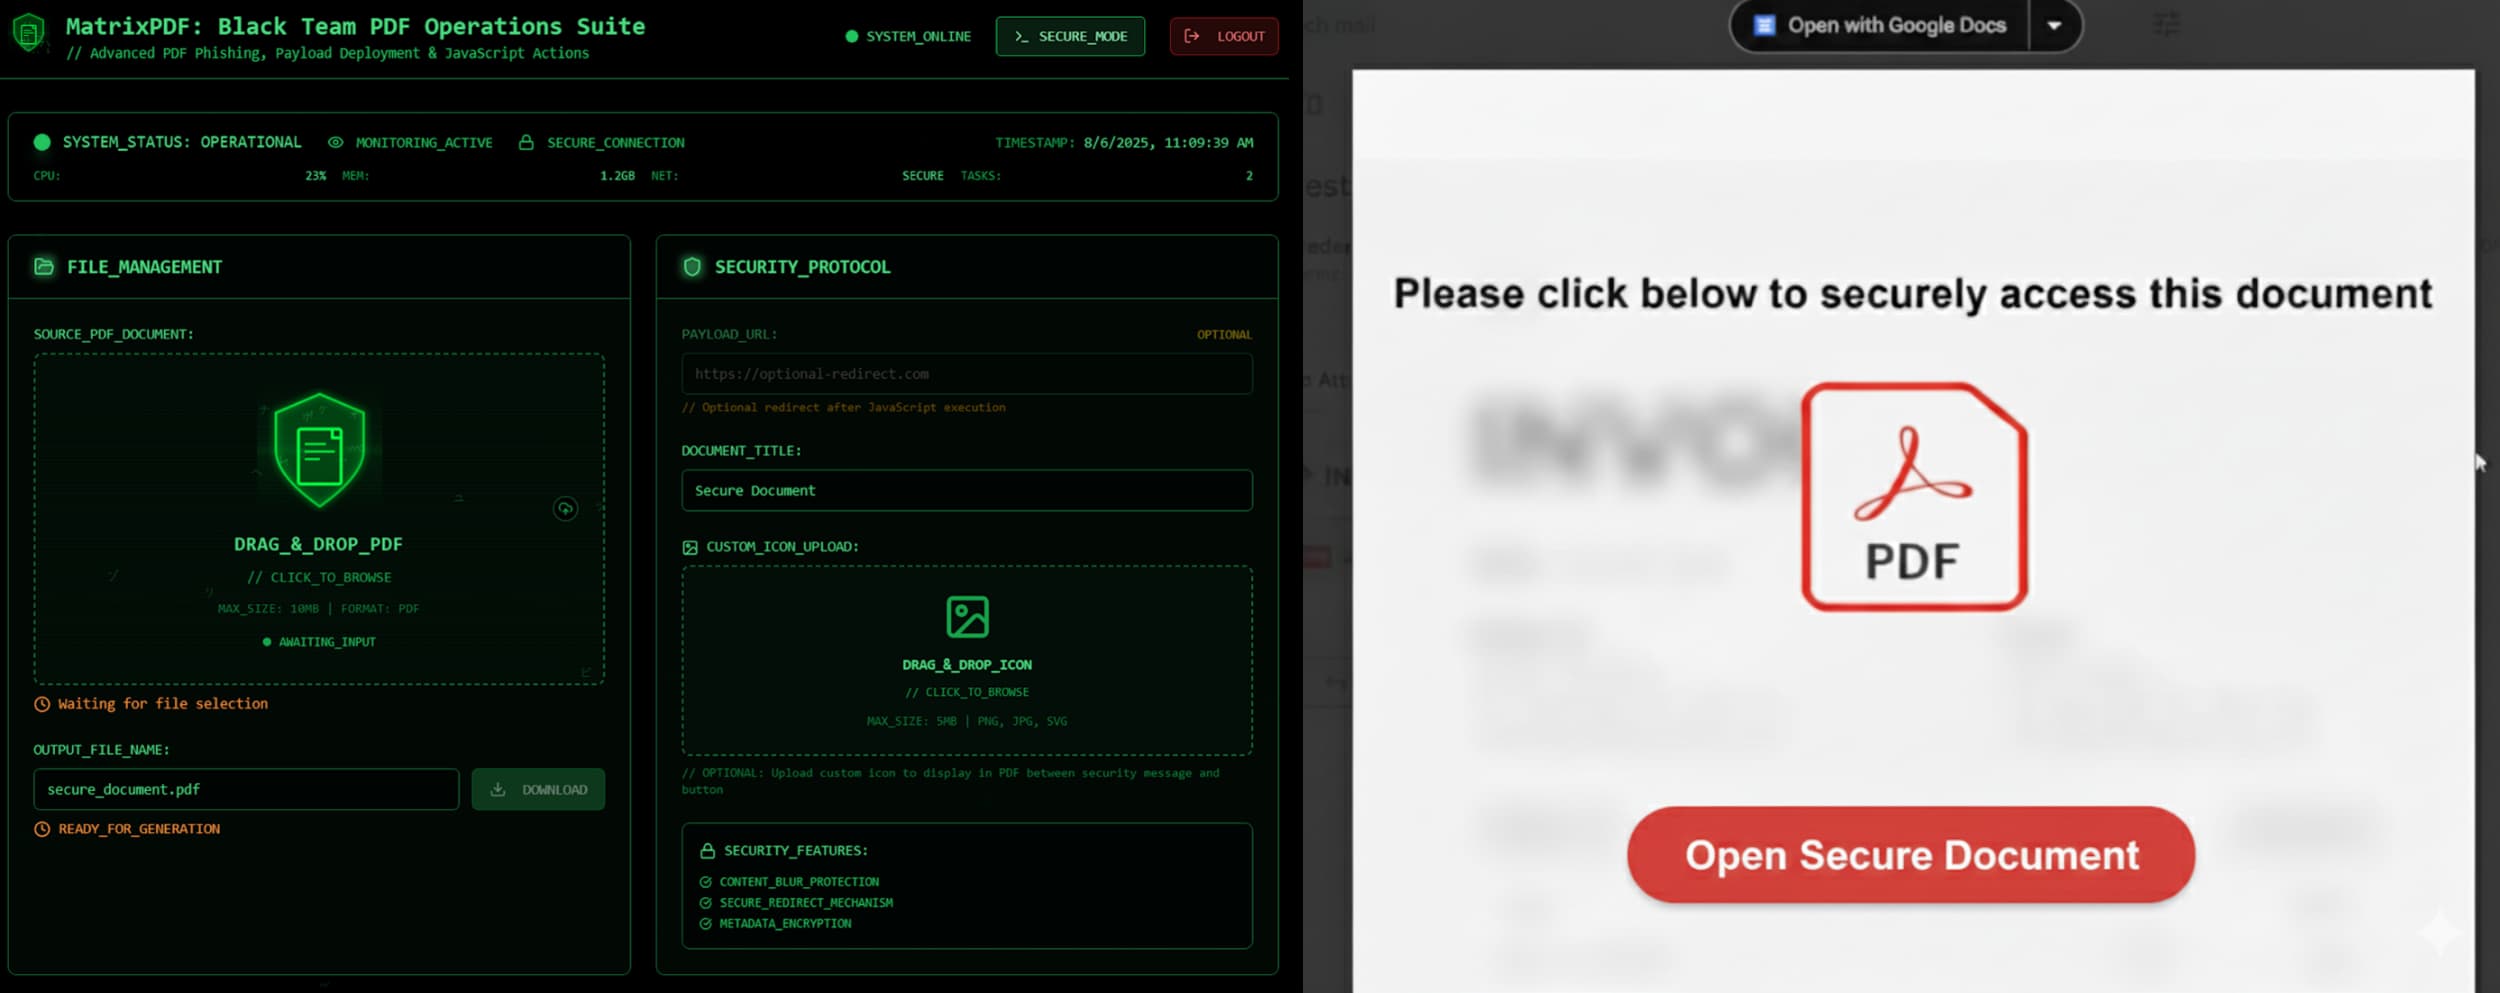
Task: Click the DOWNLOAD button
Action: pos(538,789)
